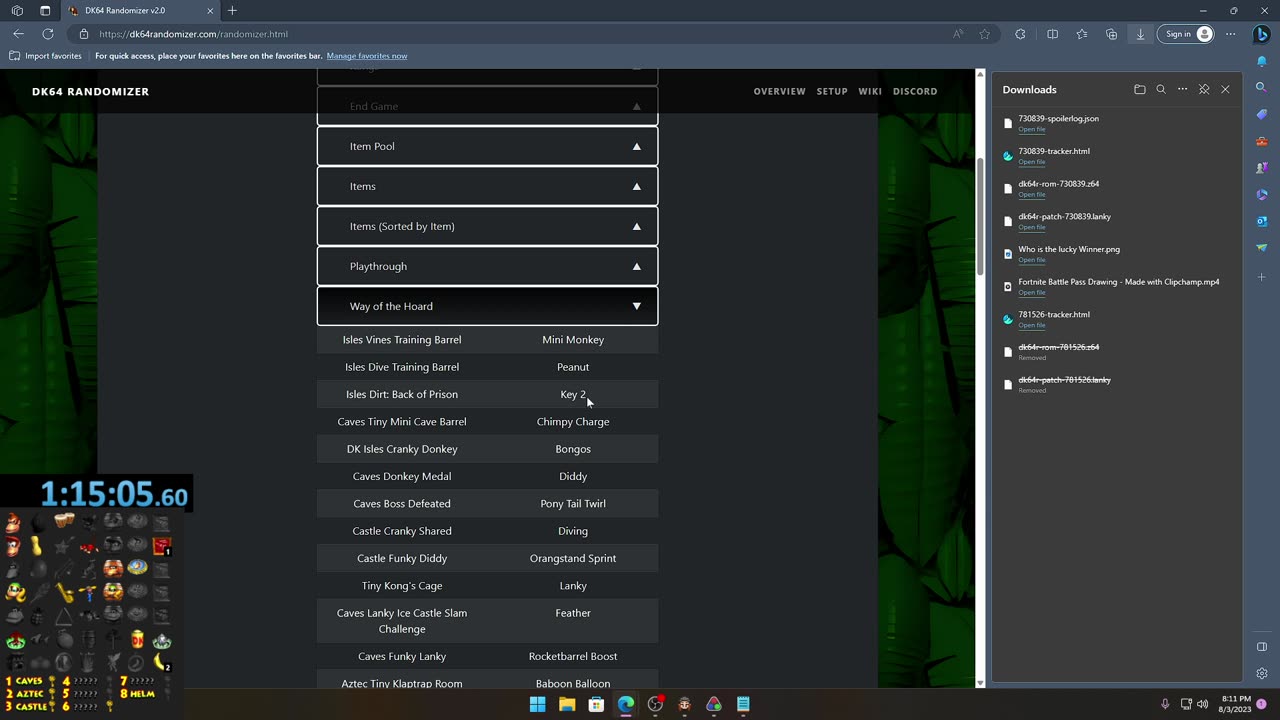This screenshot has height=720, width=1280.
Task: Open the Collections icon in toolbar
Action: point(1111,34)
